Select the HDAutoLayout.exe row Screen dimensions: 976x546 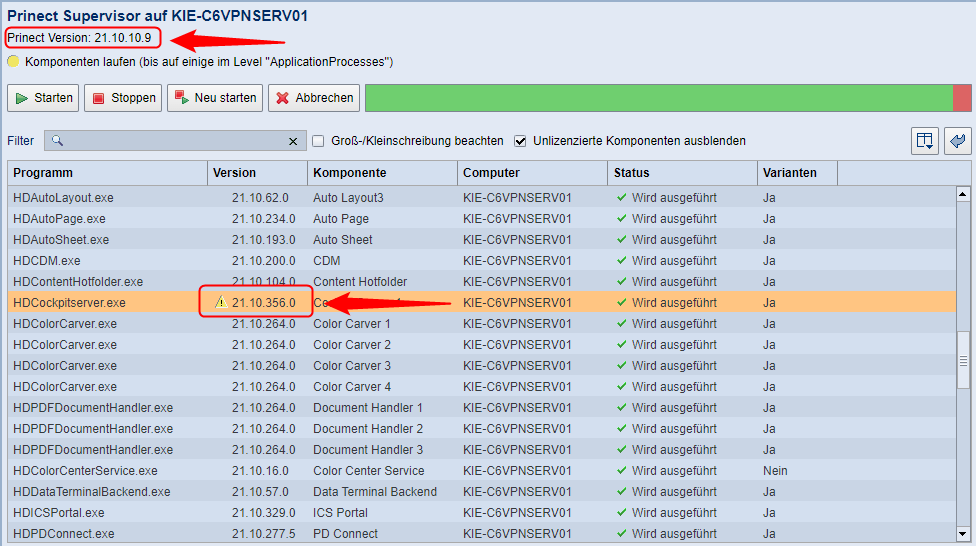[482, 198]
